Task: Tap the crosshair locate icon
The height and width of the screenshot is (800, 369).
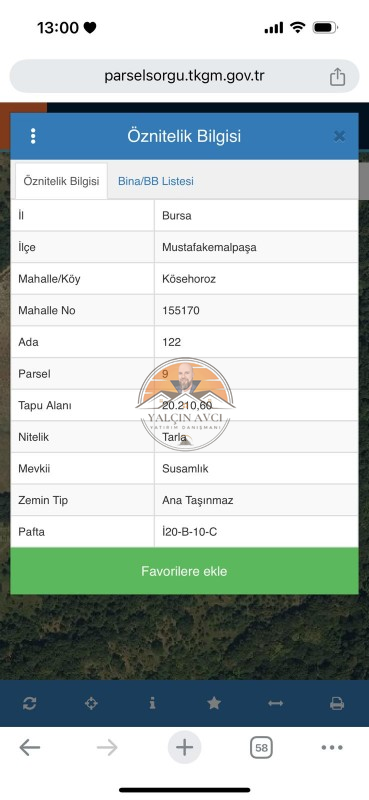Action: click(91, 704)
